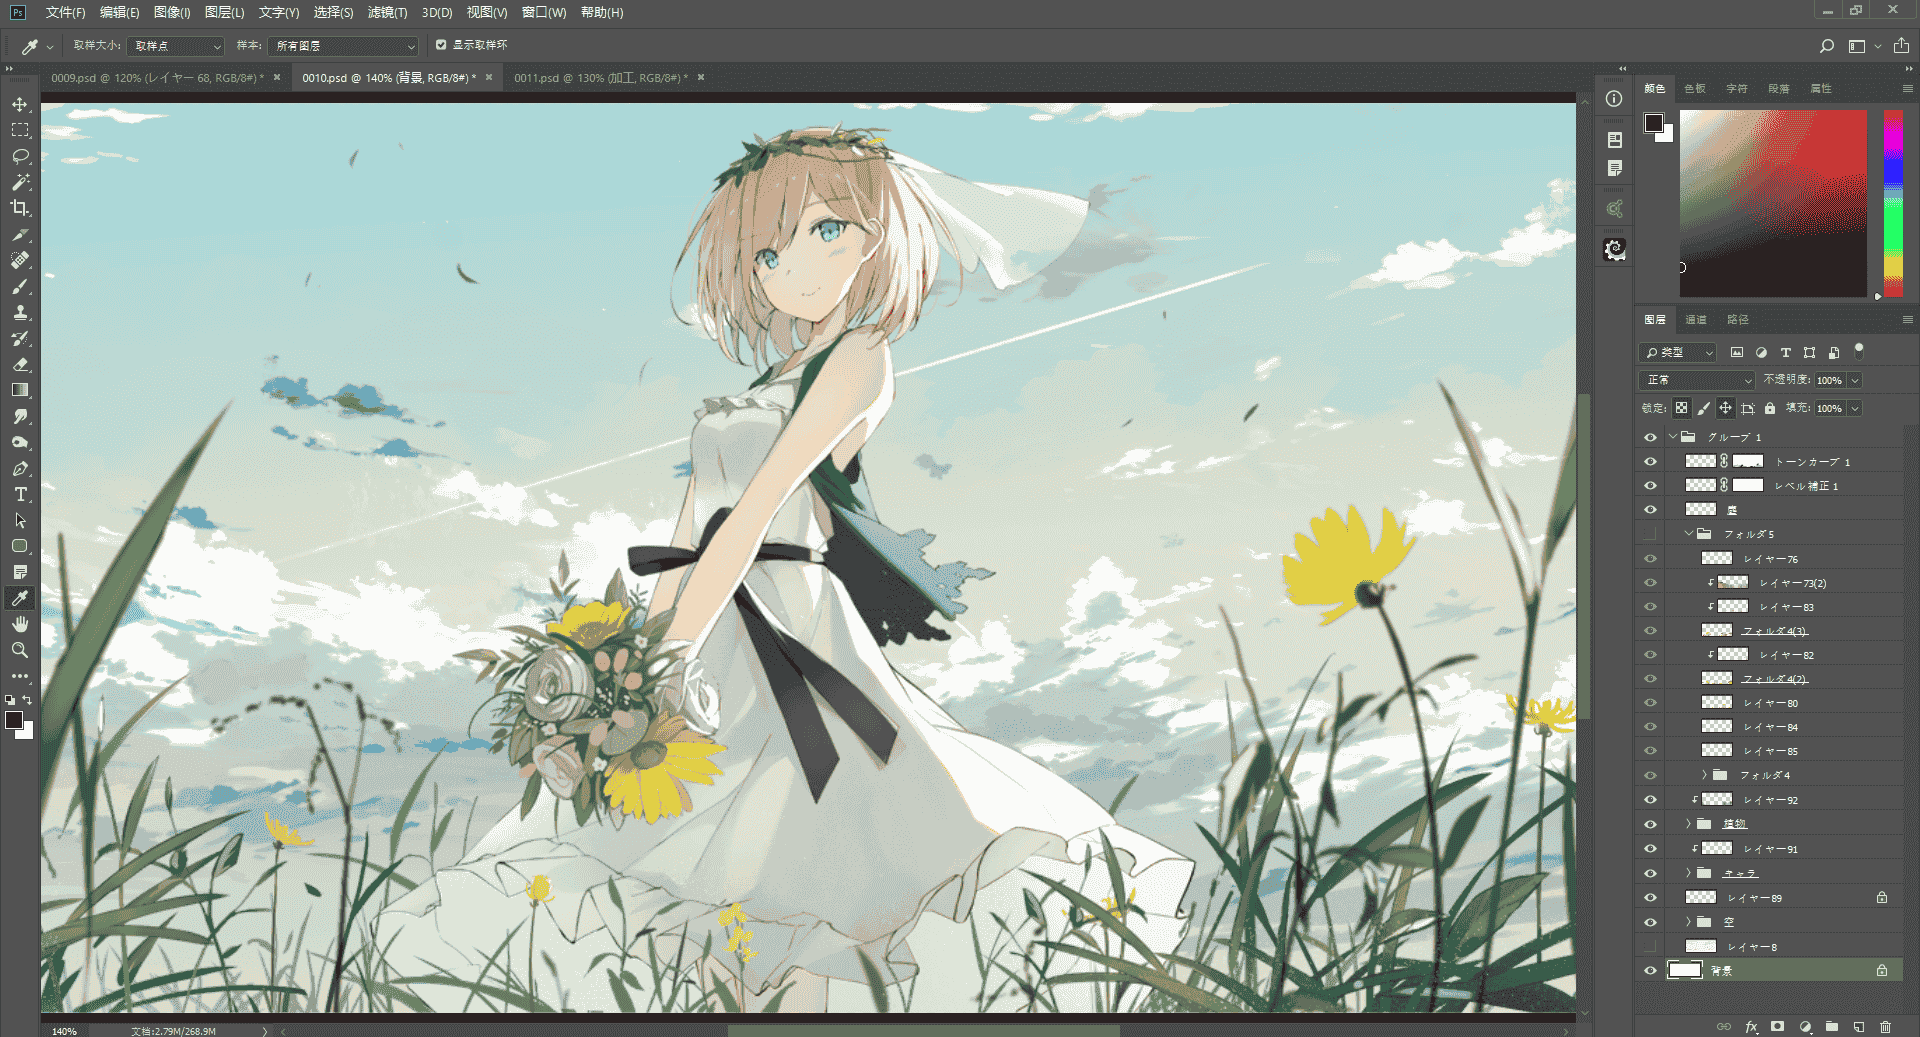Image resolution: width=1920 pixels, height=1037 pixels.
Task: Open the 滤镜(T) menu
Action: [x=387, y=13]
